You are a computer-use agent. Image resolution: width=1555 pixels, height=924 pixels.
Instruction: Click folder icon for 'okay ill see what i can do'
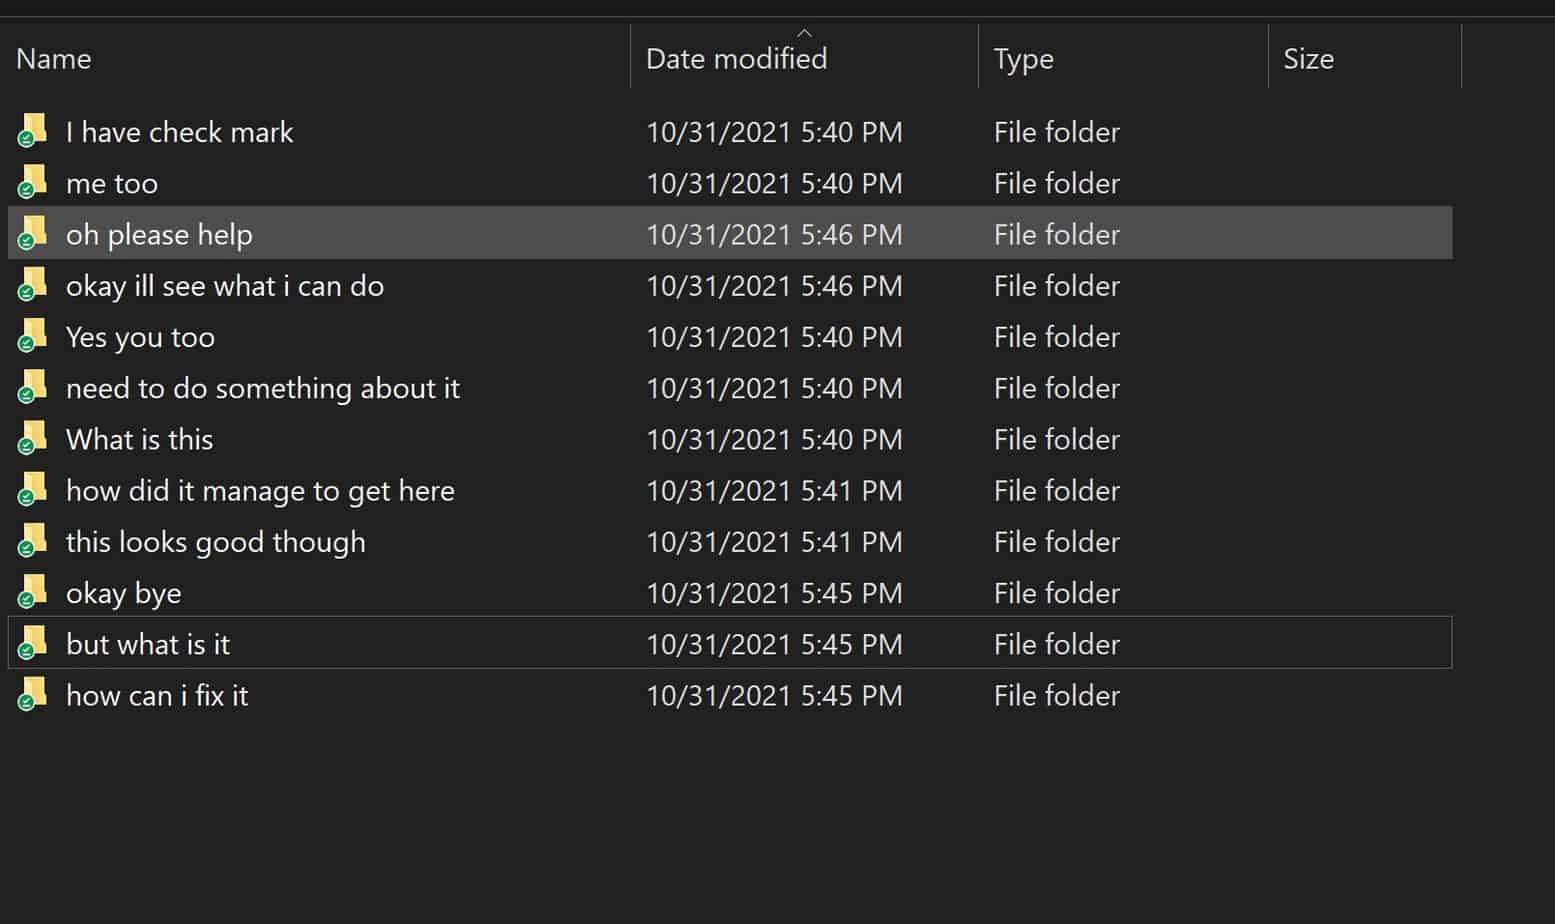(32, 285)
